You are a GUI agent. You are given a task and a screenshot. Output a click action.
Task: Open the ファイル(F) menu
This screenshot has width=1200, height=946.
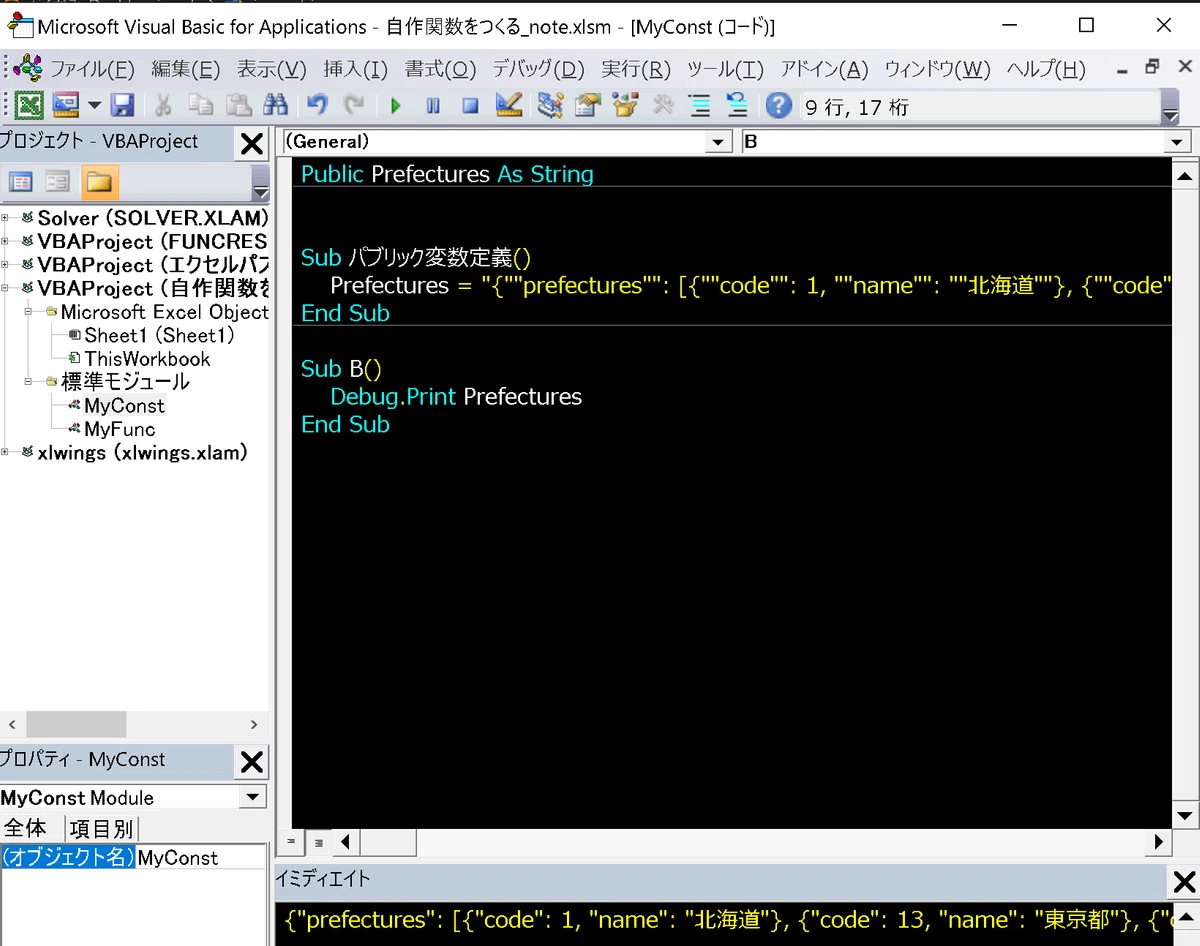click(x=92, y=69)
